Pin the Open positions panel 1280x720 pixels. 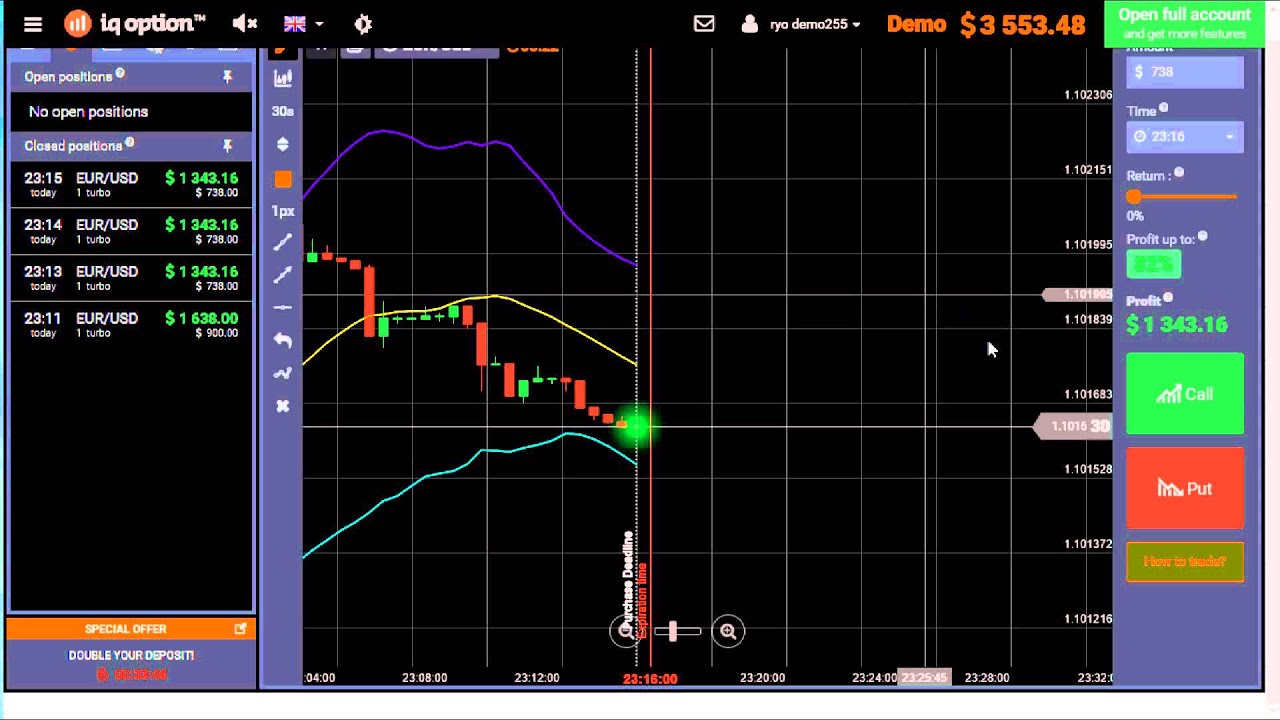(x=228, y=77)
